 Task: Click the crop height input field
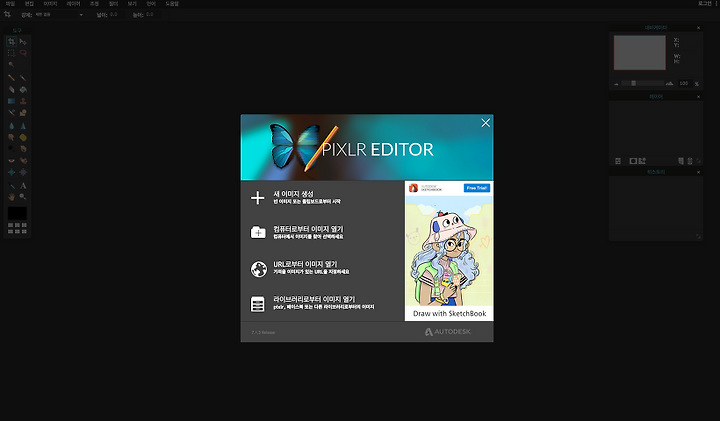coord(154,15)
